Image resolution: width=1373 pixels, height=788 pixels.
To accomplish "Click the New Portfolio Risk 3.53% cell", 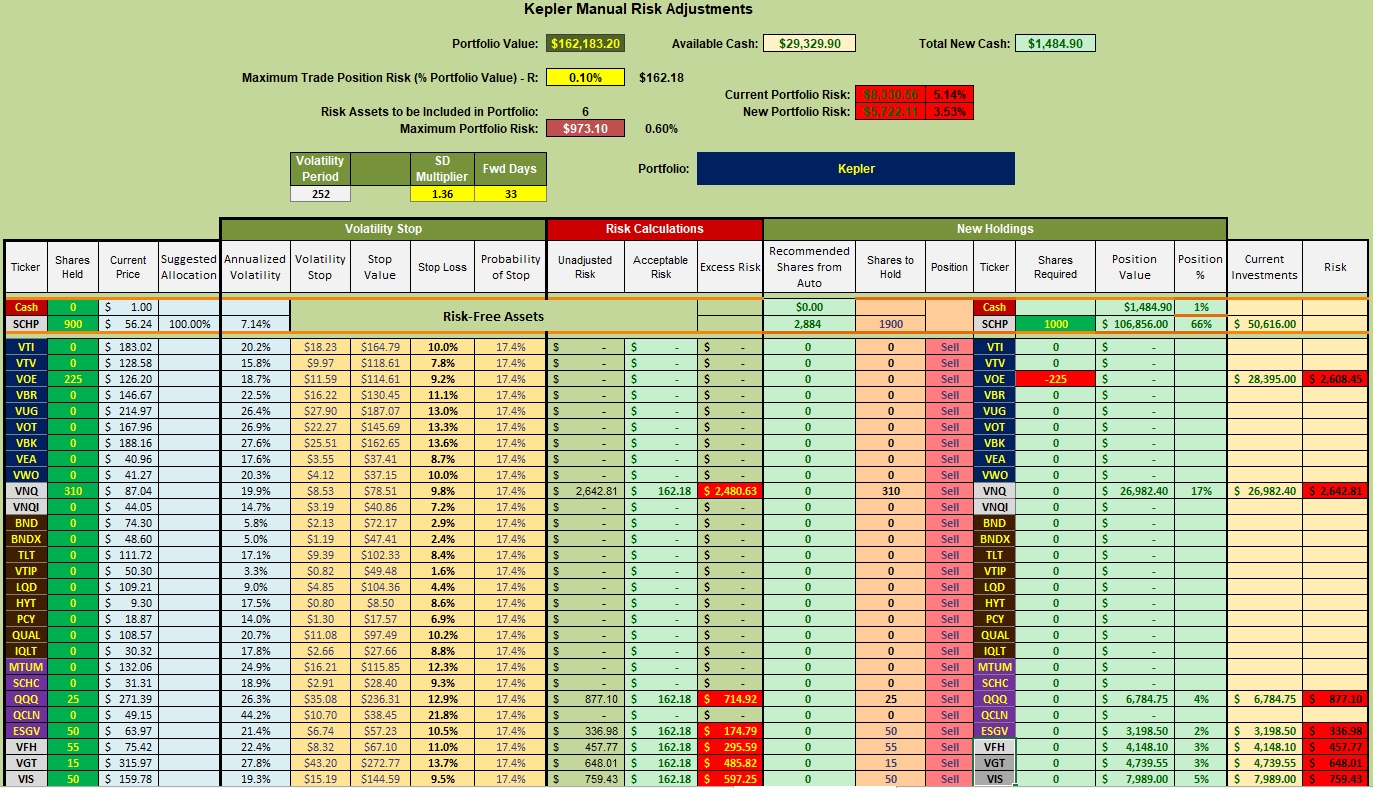I will [948, 111].
